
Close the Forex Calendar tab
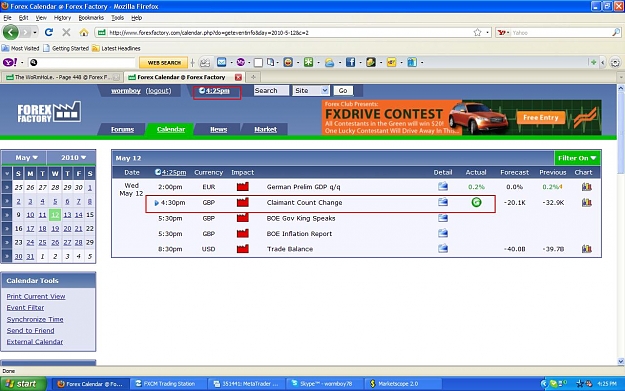click(238, 77)
